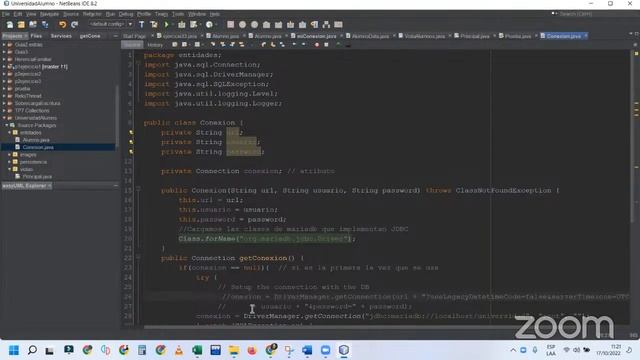Switch to the Services panel tab

61,36
